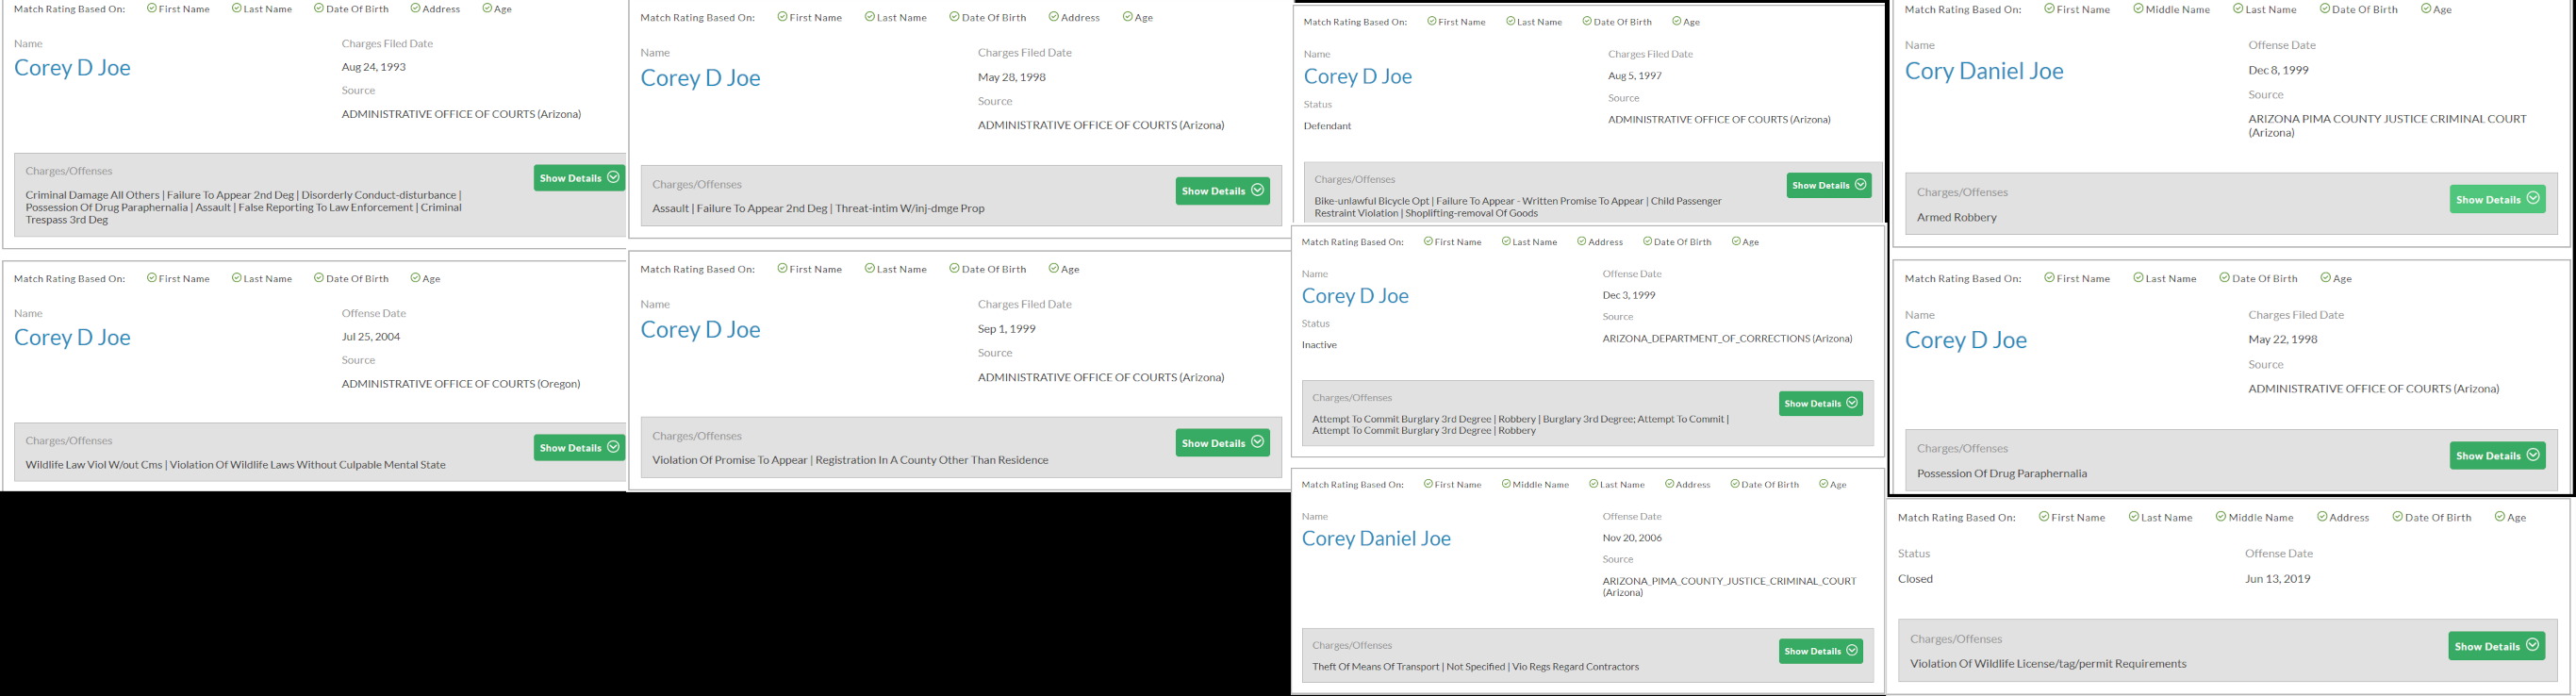The height and width of the screenshot is (696, 2576).
Task: Click the Address check icon in the Jun 13, 2019 record
Action: click(2322, 518)
